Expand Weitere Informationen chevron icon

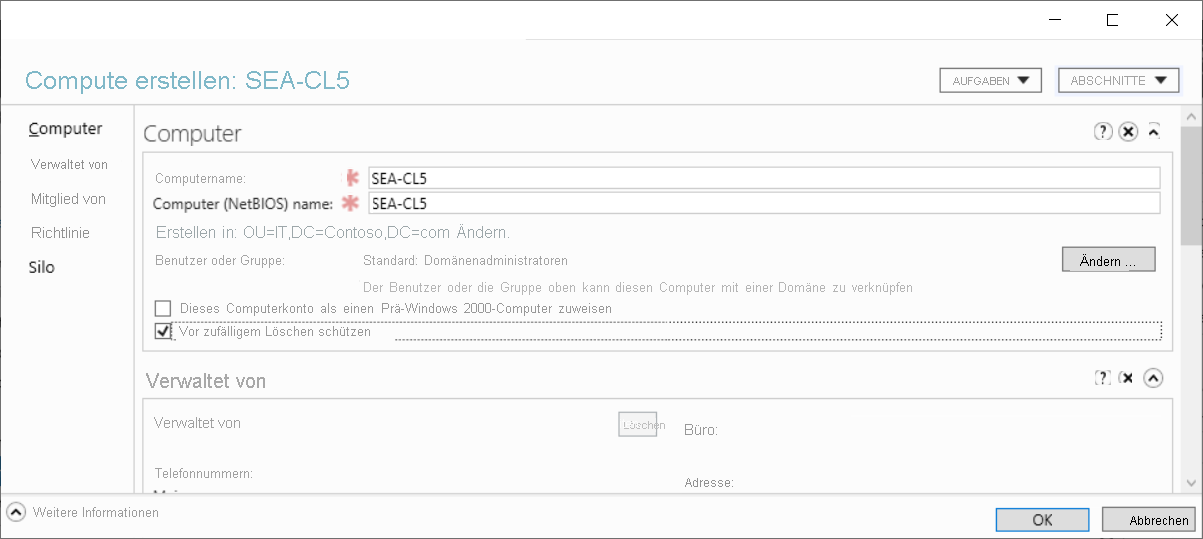pyautogui.click(x=16, y=512)
